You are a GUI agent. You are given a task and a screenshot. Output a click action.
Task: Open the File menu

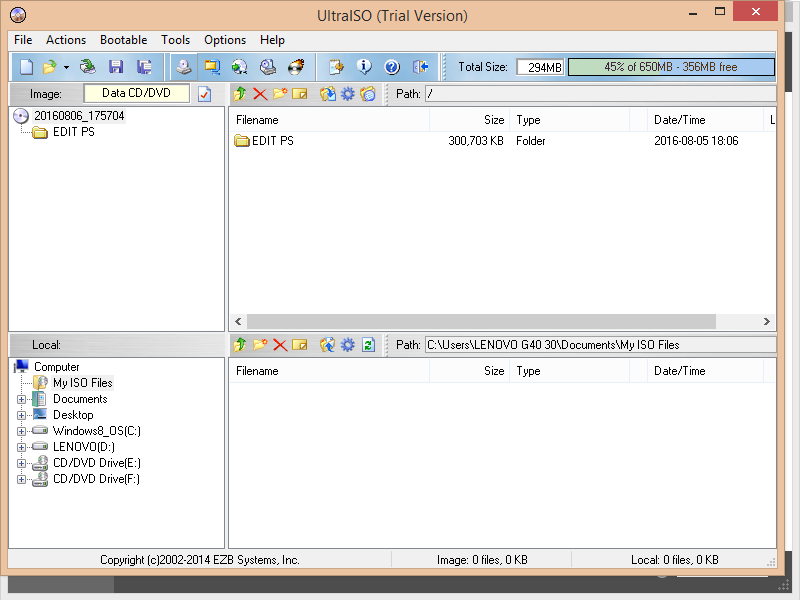tap(23, 40)
